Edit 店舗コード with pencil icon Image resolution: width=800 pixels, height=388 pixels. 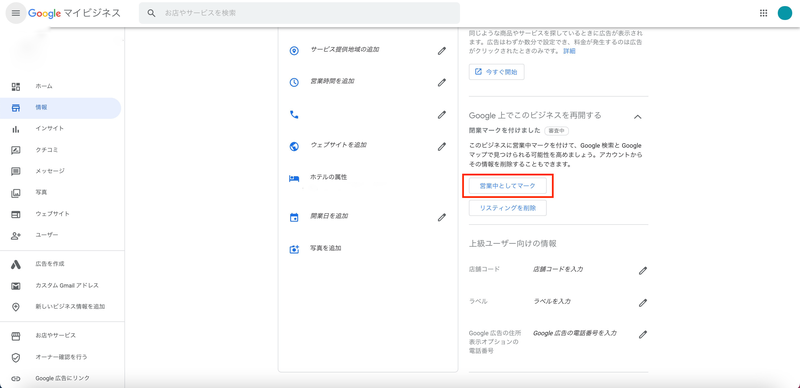click(x=643, y=271)
